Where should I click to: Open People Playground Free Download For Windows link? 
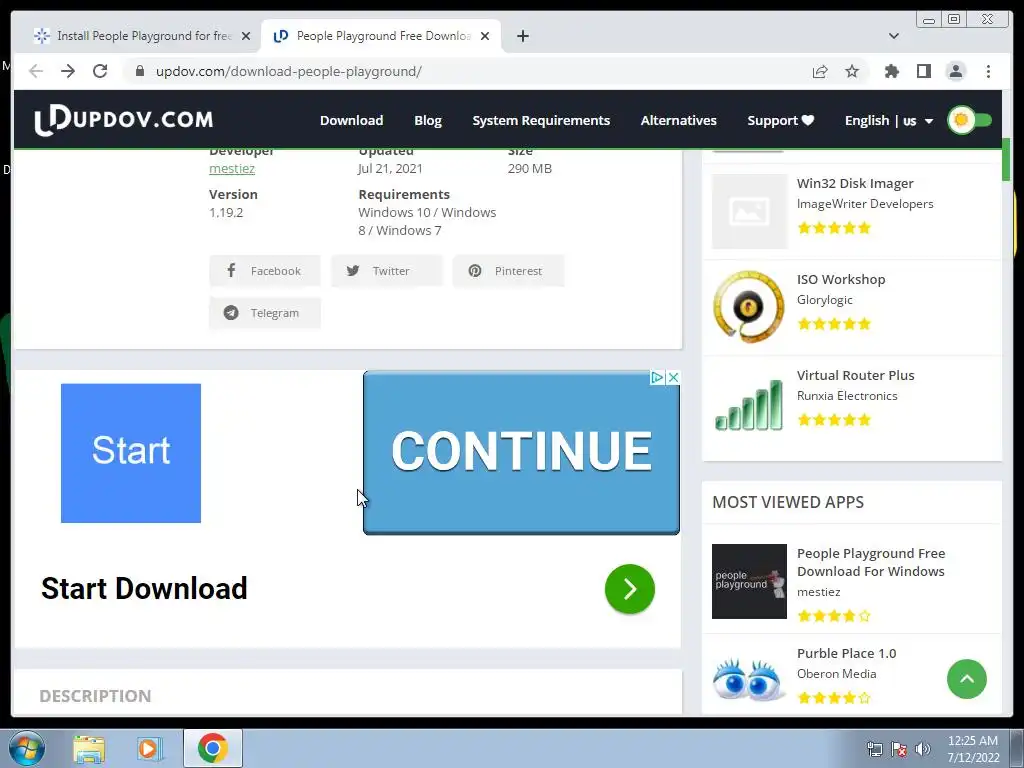(871, 562)
